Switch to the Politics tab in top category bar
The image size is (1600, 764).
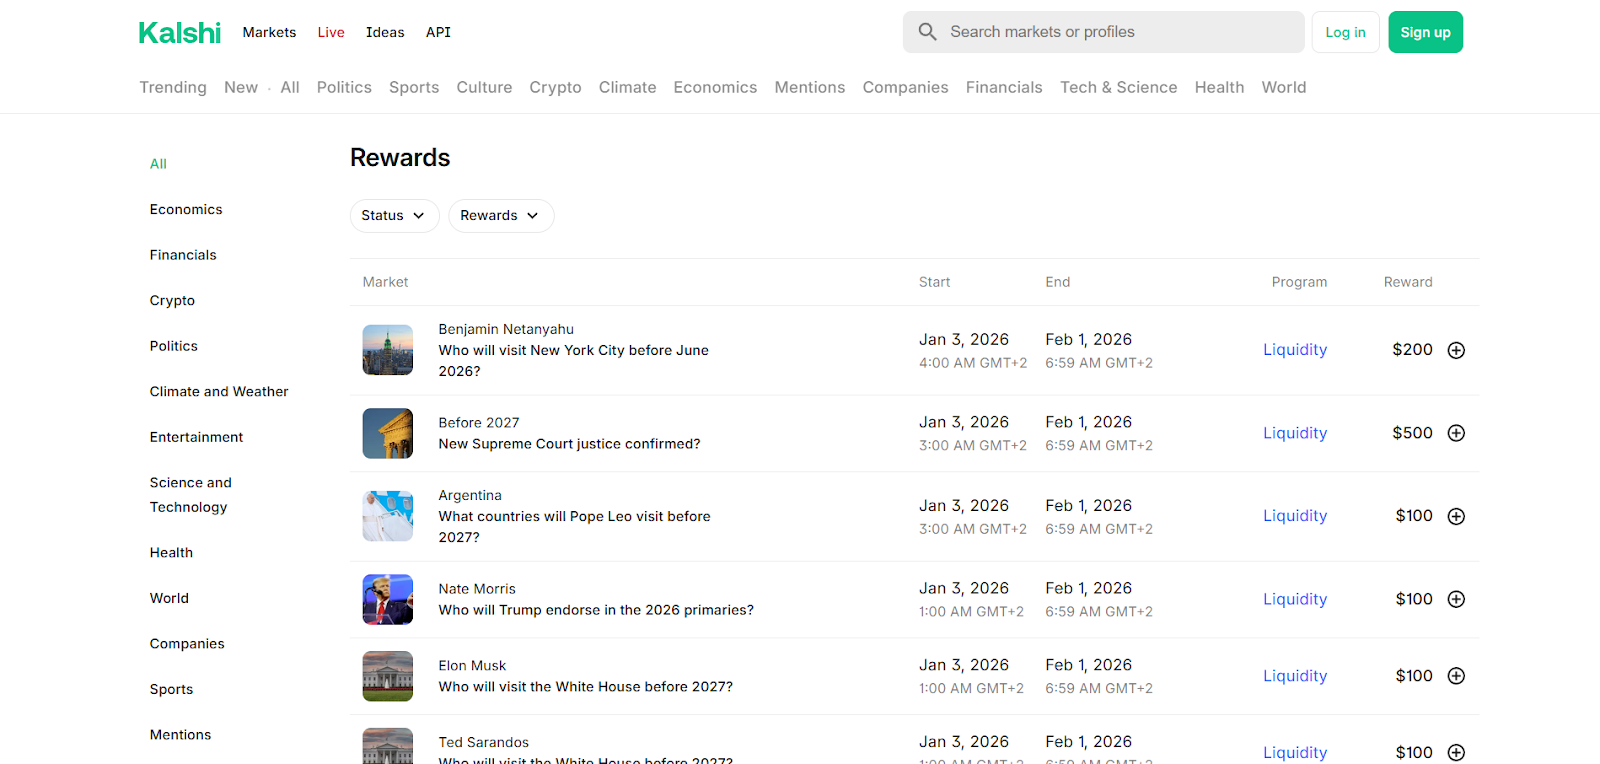point(344,87)
